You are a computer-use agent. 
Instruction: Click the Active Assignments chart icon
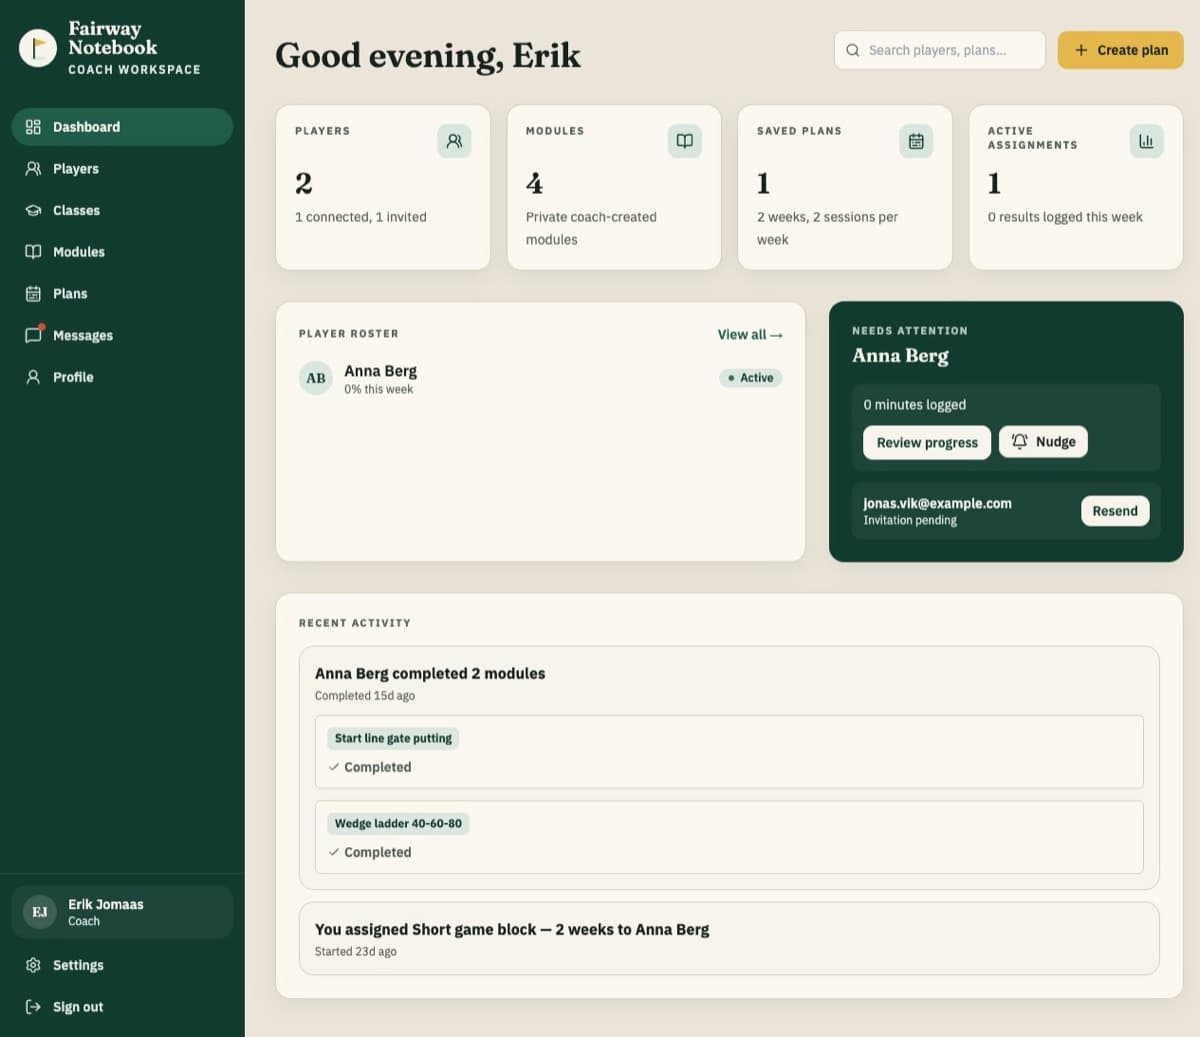(x=1146, y=141)
